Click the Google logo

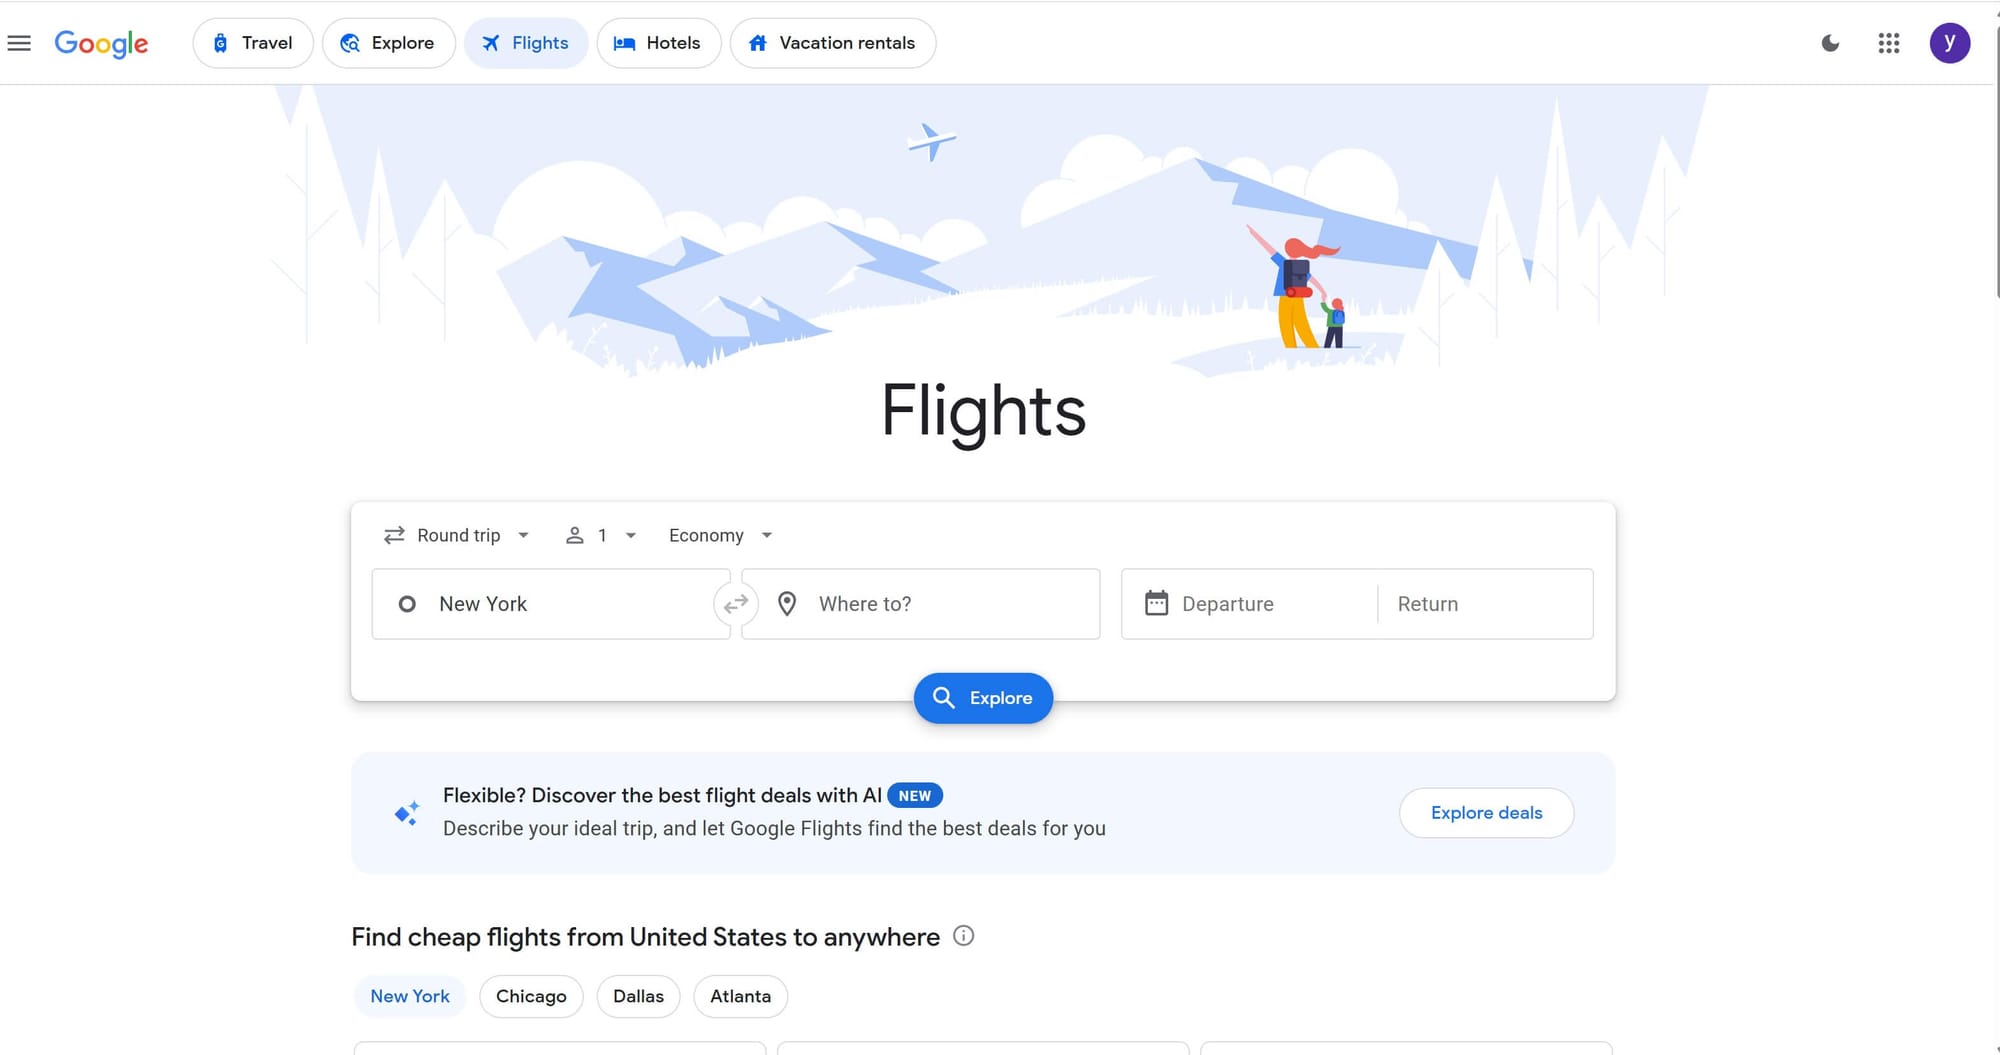[x=101, y=43]
